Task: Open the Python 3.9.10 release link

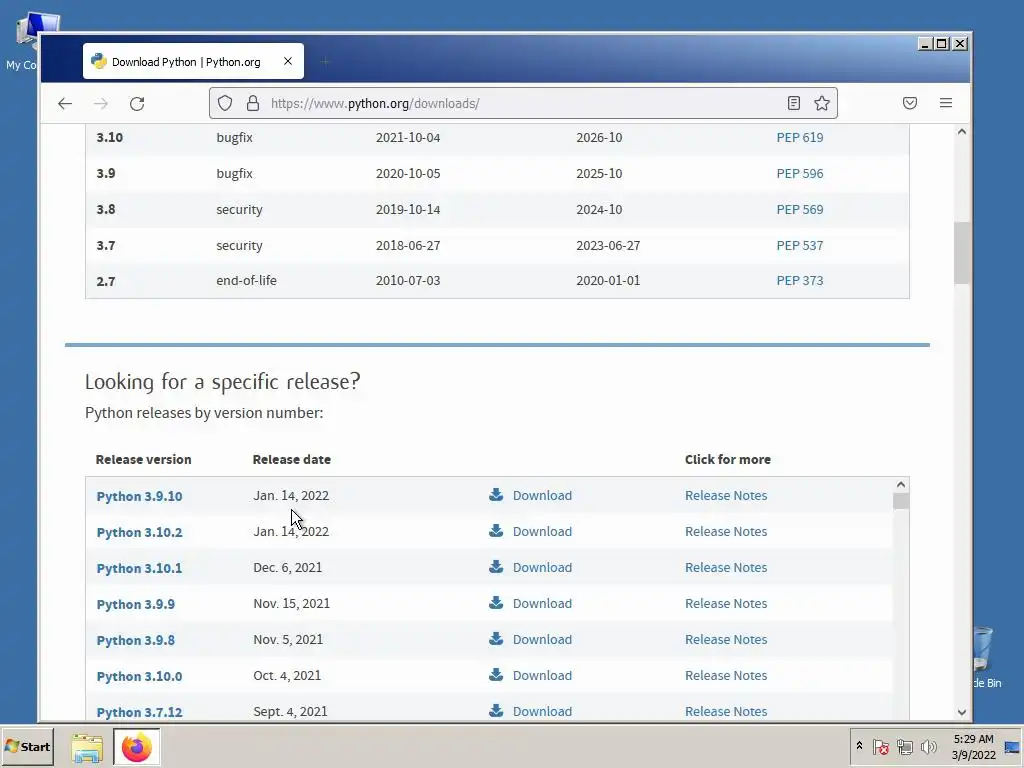Action: coord(139,496)
